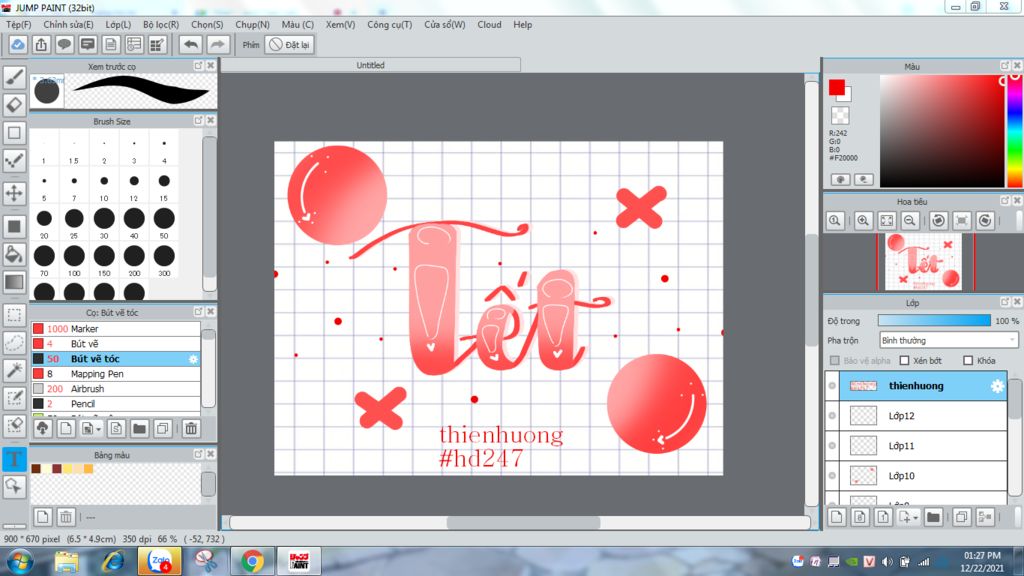Toggle the Khóa lock checkbox

(968, 360)
